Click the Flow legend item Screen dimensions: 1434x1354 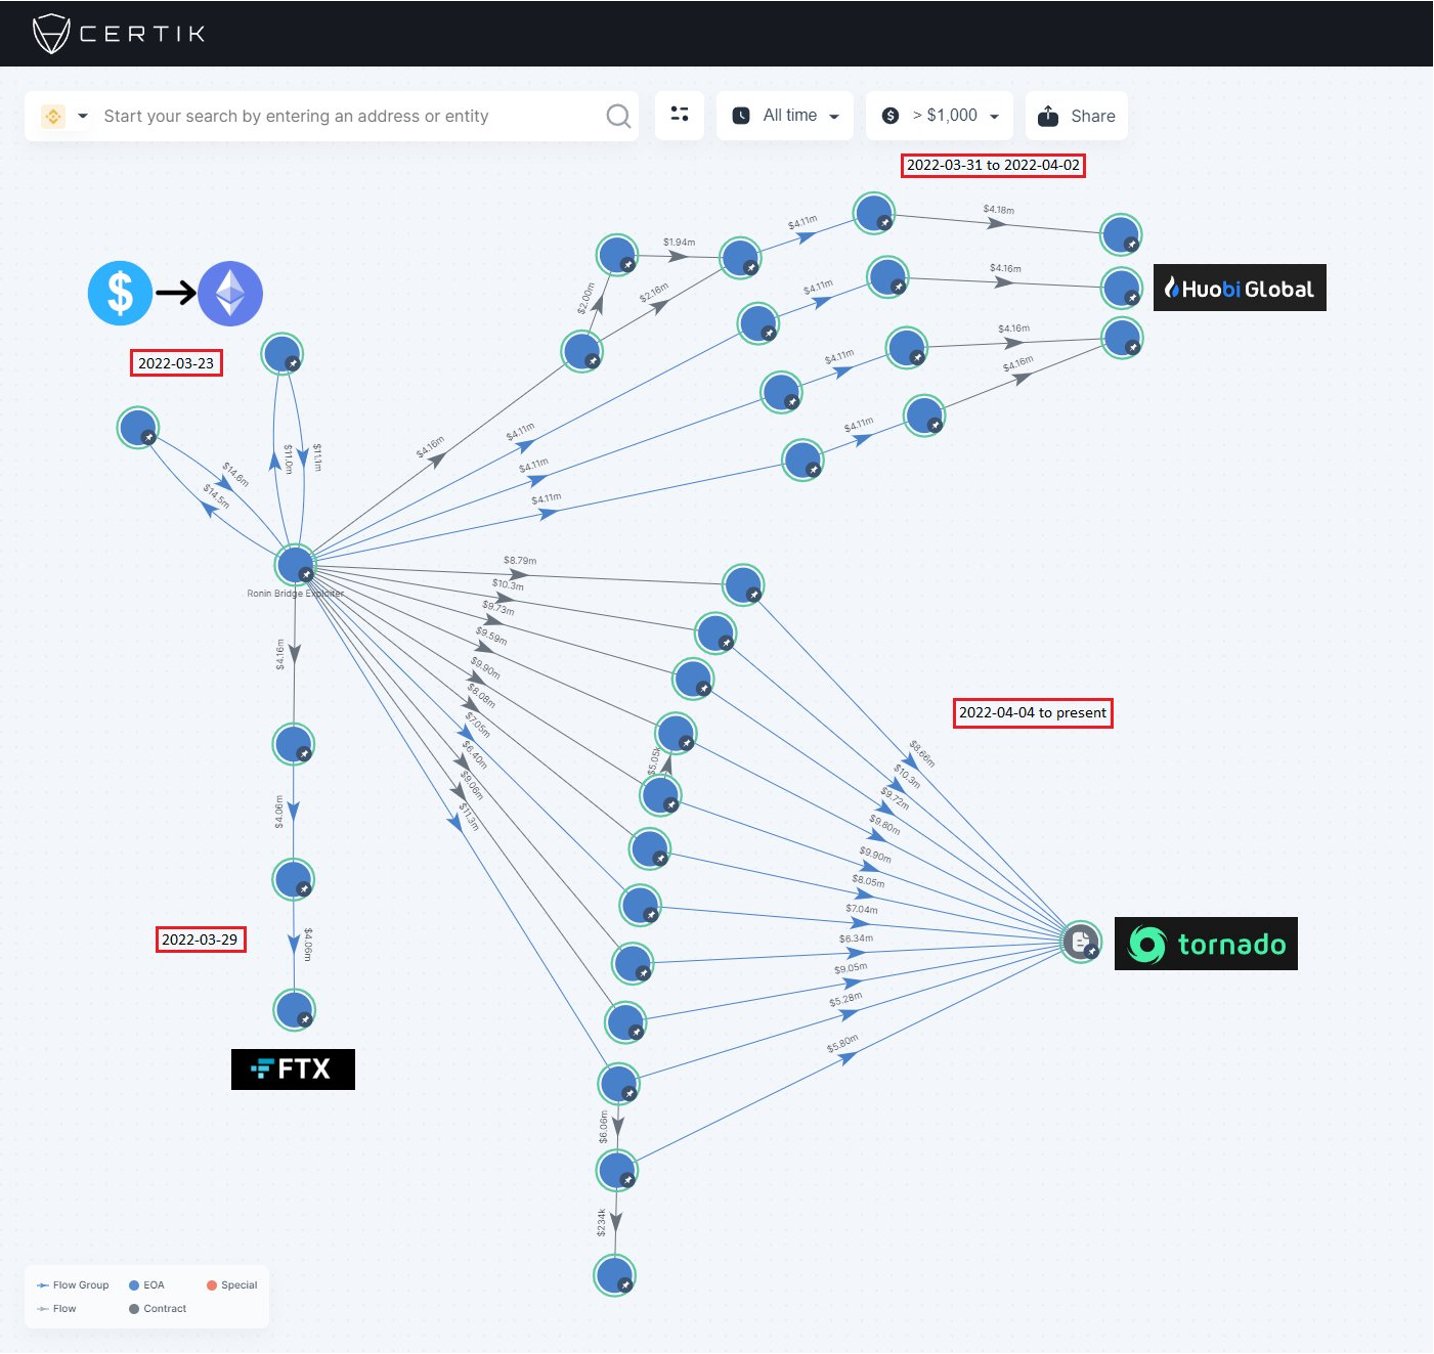tap(56, 1308)
